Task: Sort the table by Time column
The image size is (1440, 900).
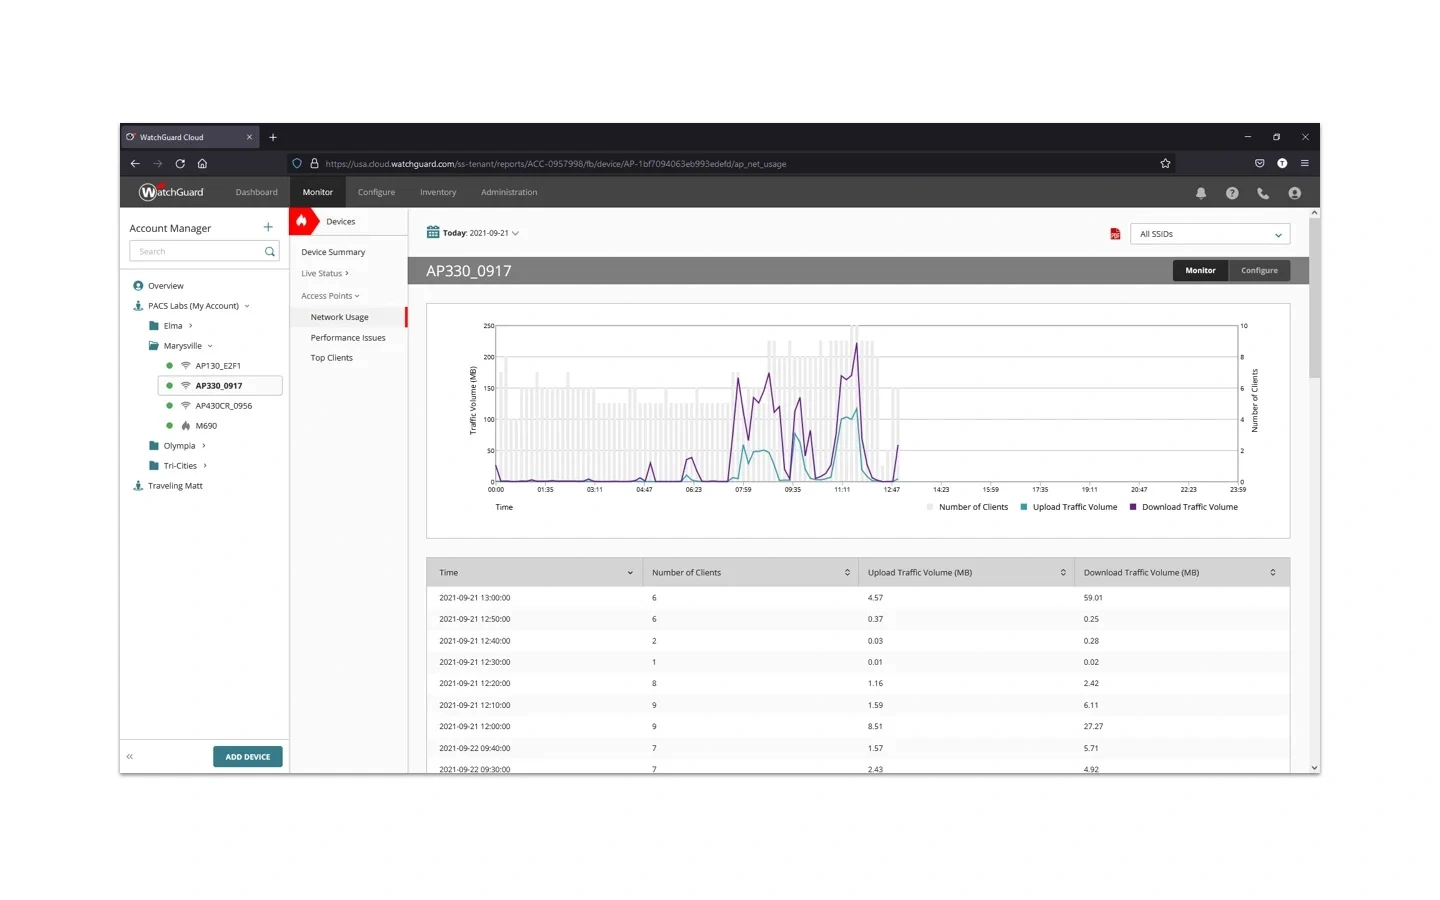Action: click(x=534, y=573)
